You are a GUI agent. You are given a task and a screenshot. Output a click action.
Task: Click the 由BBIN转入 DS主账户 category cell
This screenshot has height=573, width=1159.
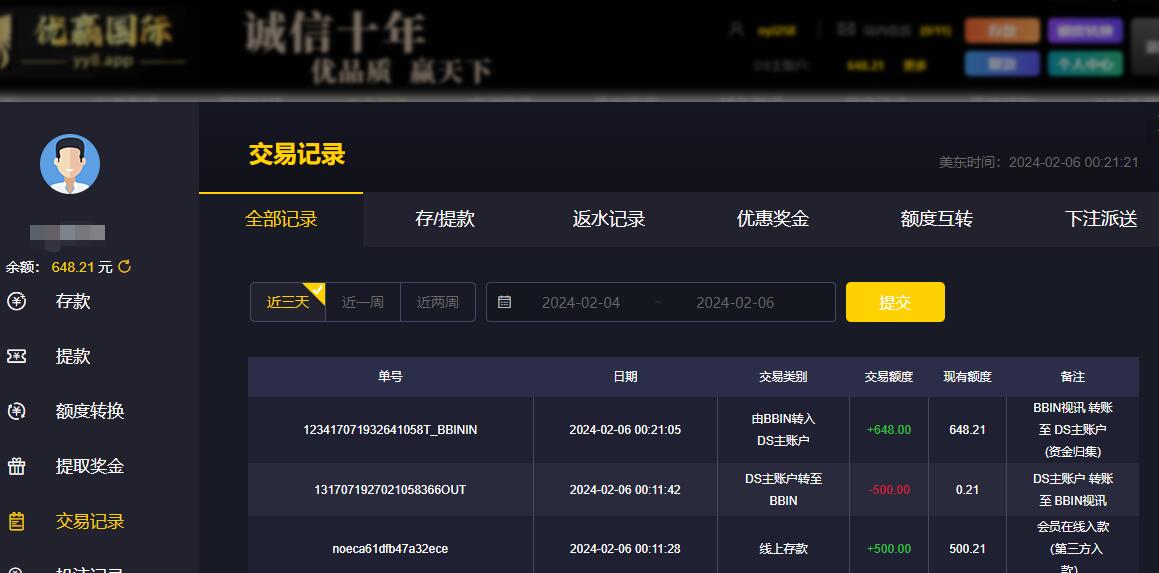tap(784, 430)
